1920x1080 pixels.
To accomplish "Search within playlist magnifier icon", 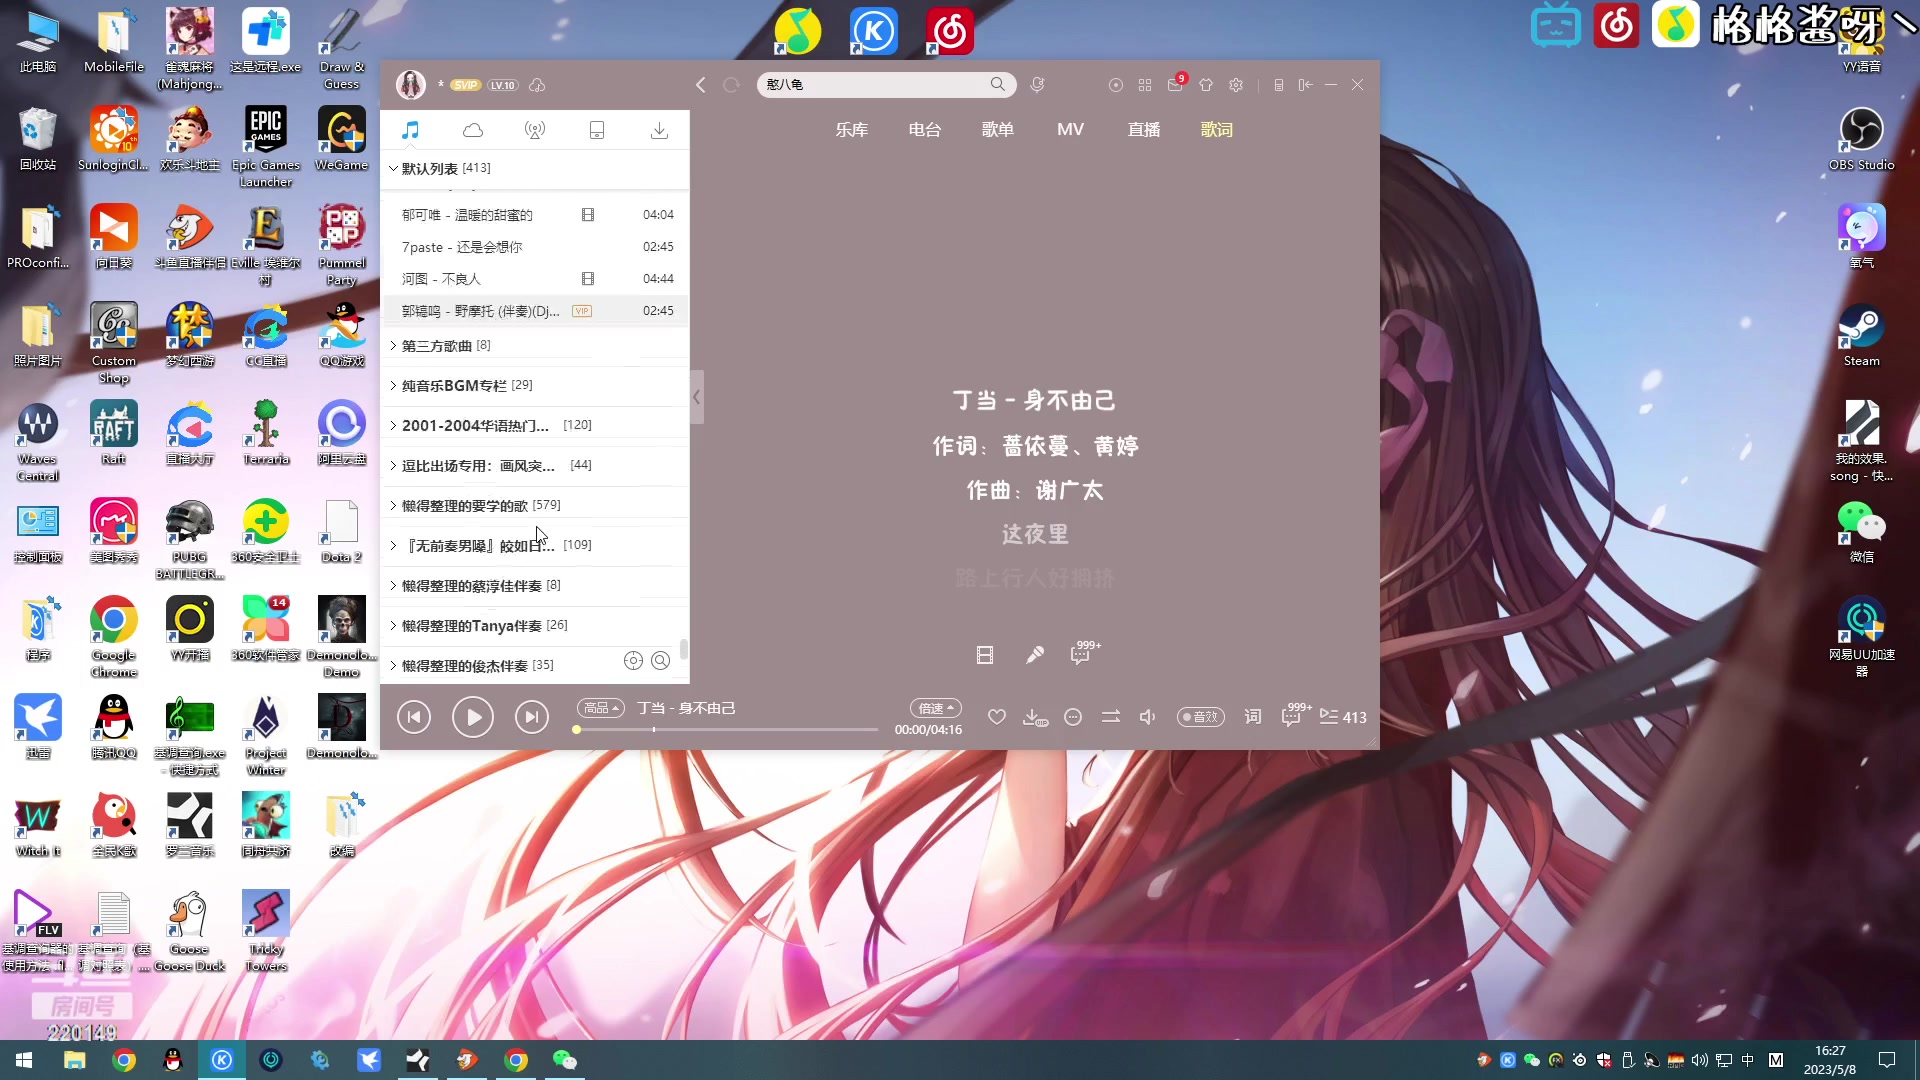I will 661,661.
